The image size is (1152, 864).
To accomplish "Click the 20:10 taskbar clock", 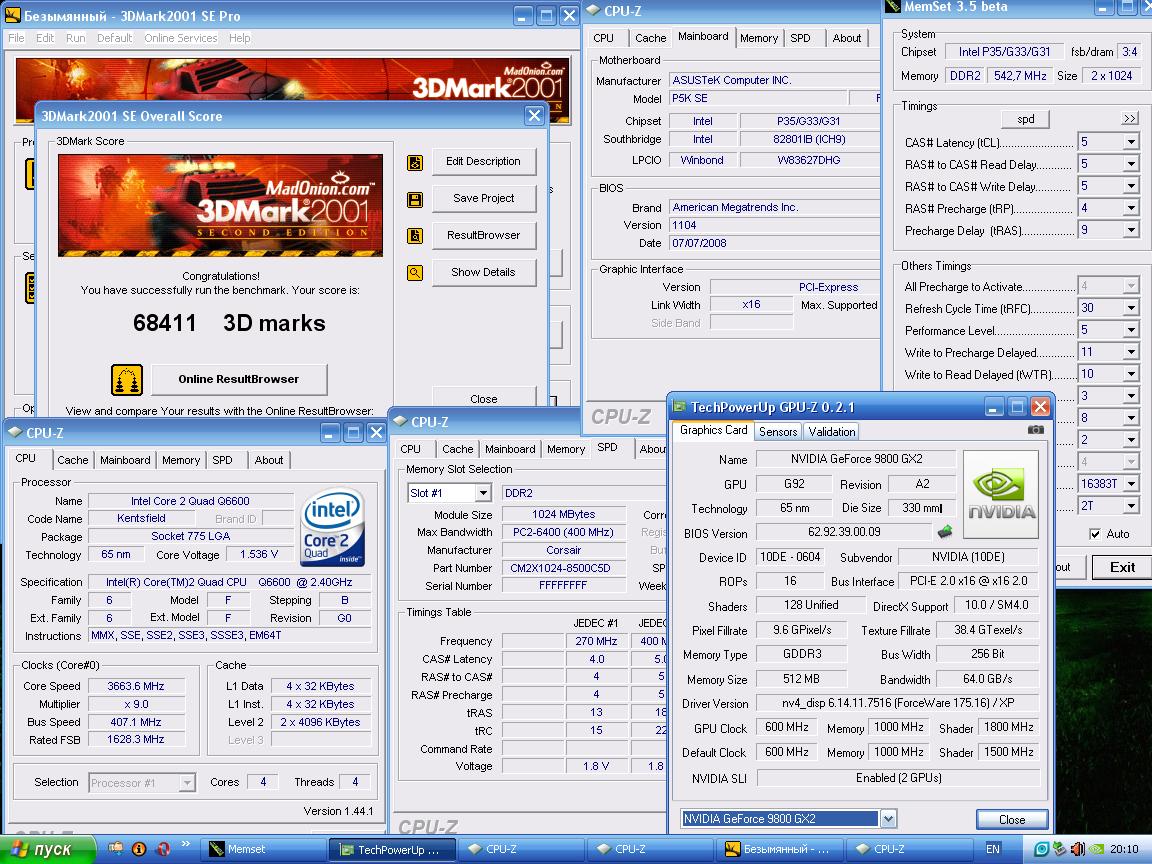I will coord(1124,849).
